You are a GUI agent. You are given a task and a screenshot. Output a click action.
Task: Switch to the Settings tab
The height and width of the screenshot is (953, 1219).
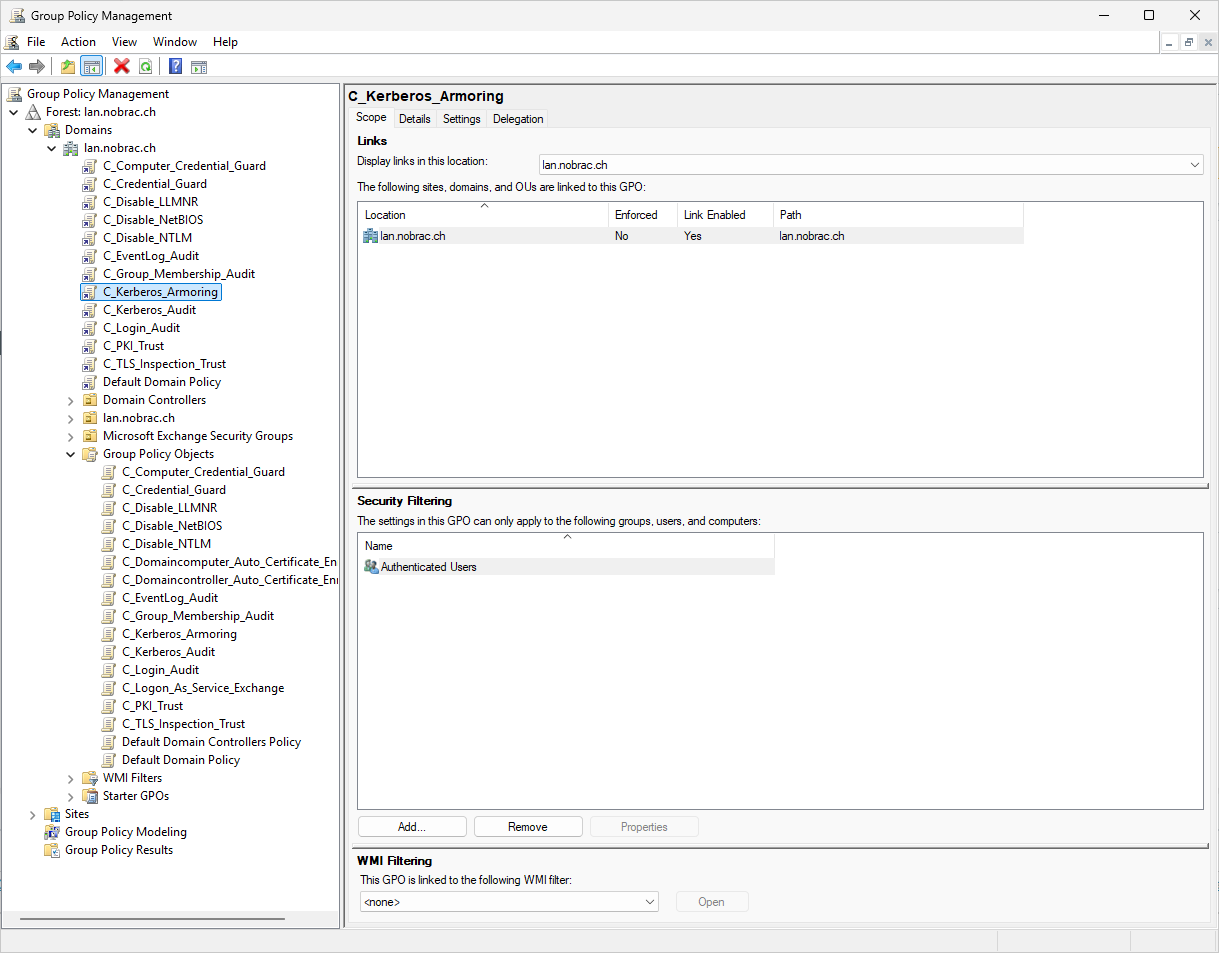[x=462, y=119]
